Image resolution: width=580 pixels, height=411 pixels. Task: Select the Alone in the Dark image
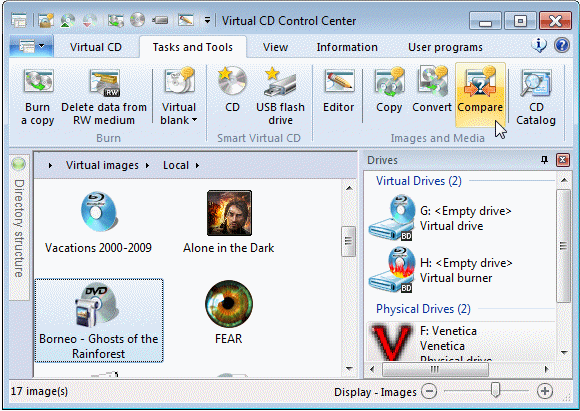pos(229,223)
